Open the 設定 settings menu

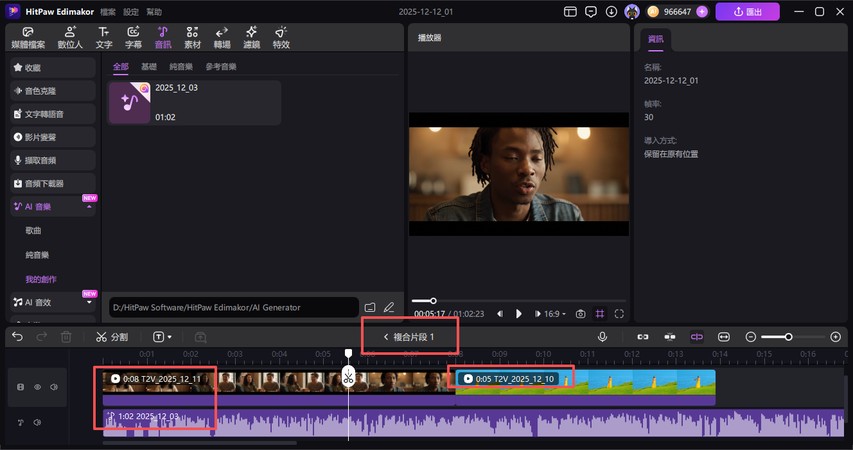[x=131, y=11]
